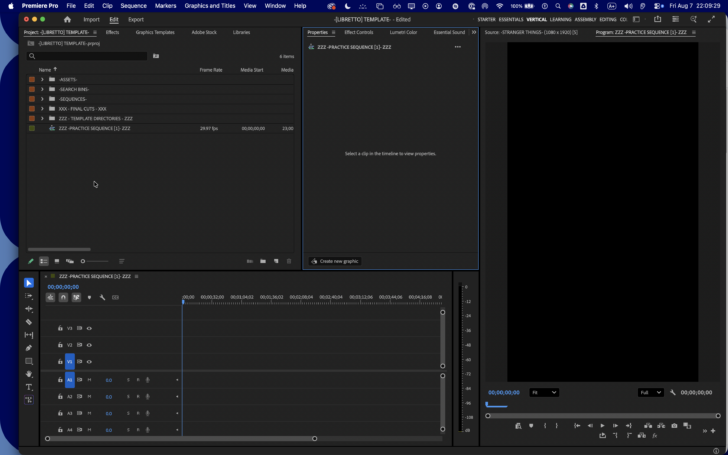Screen dimensions: 728x455
Task: Open the Sequence menu
Action: coord(134,6)
